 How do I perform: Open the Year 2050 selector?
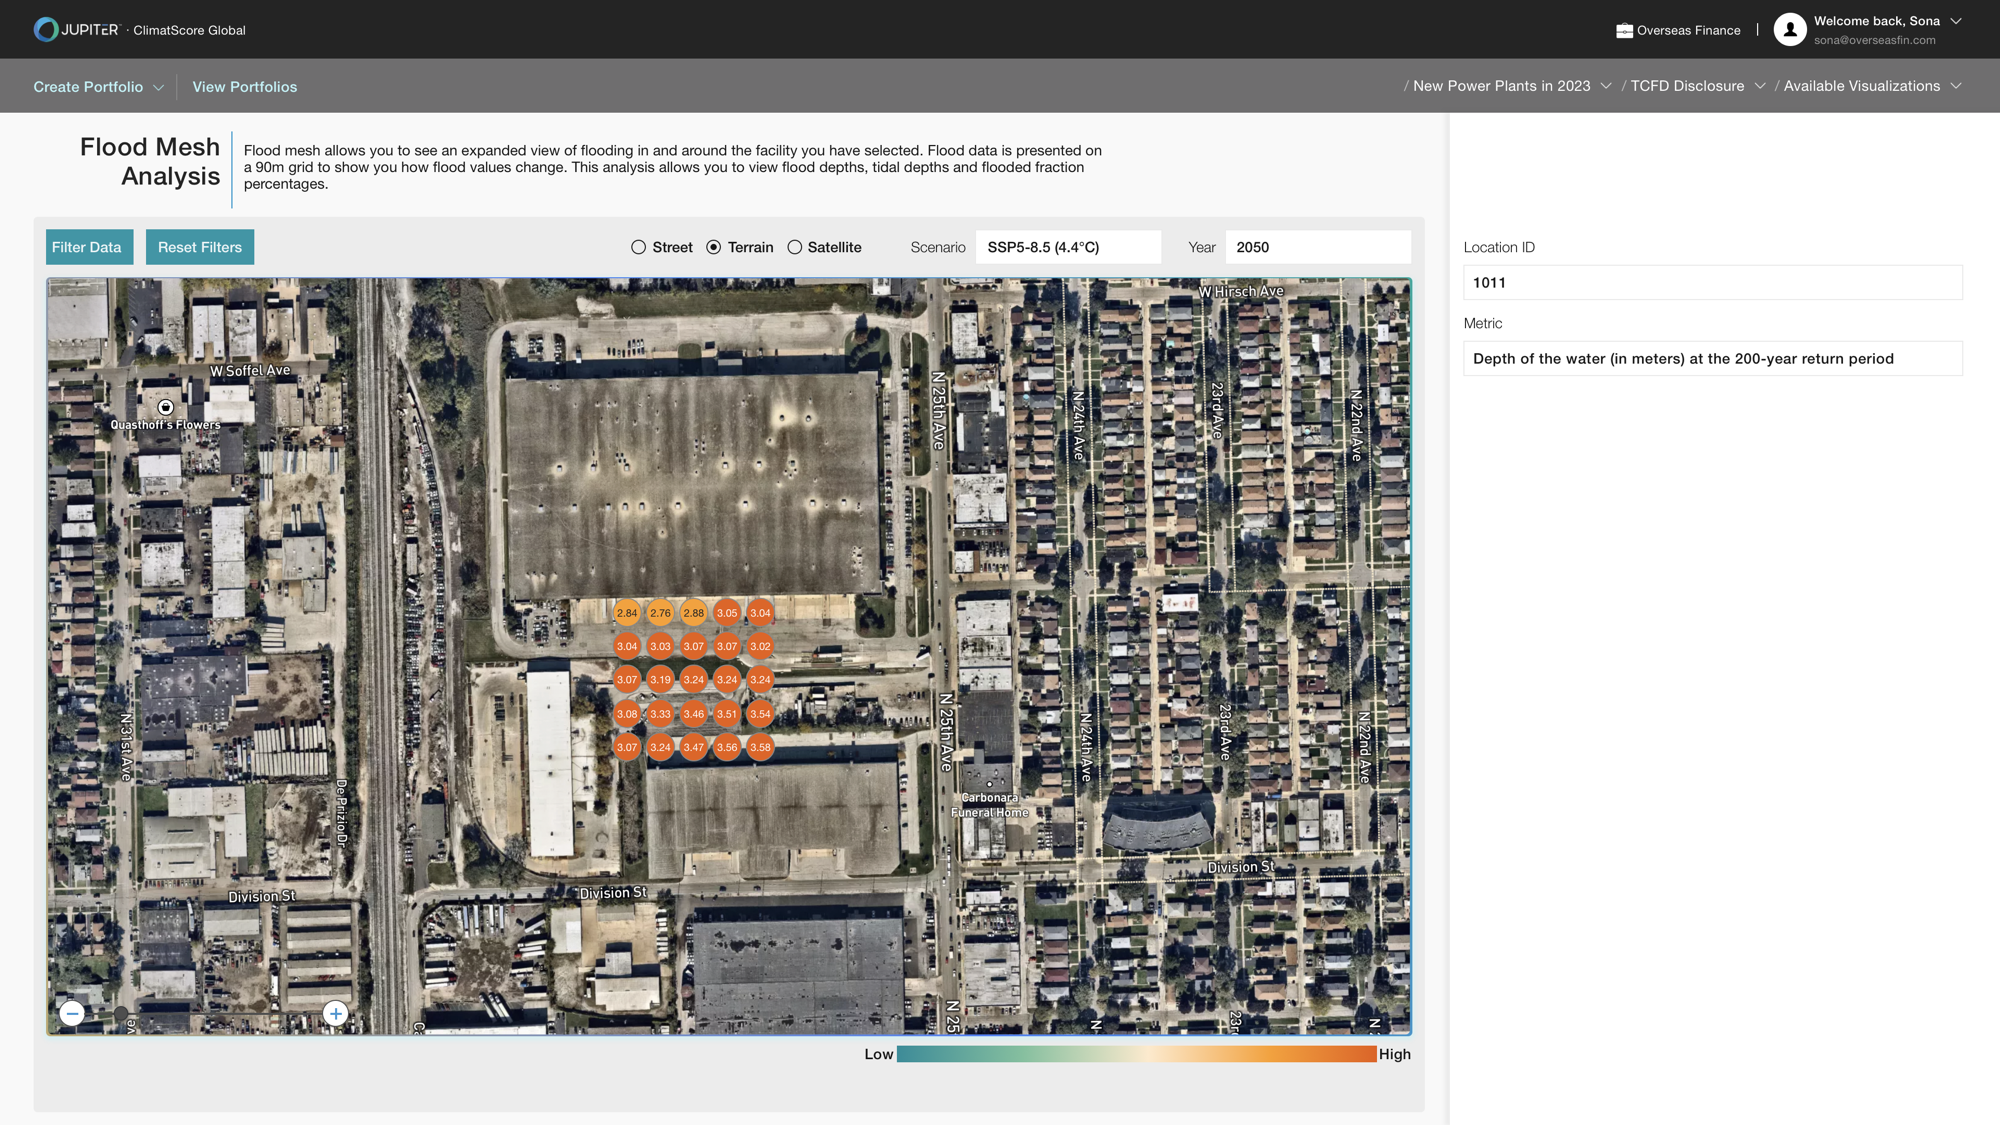(1318, 247)
